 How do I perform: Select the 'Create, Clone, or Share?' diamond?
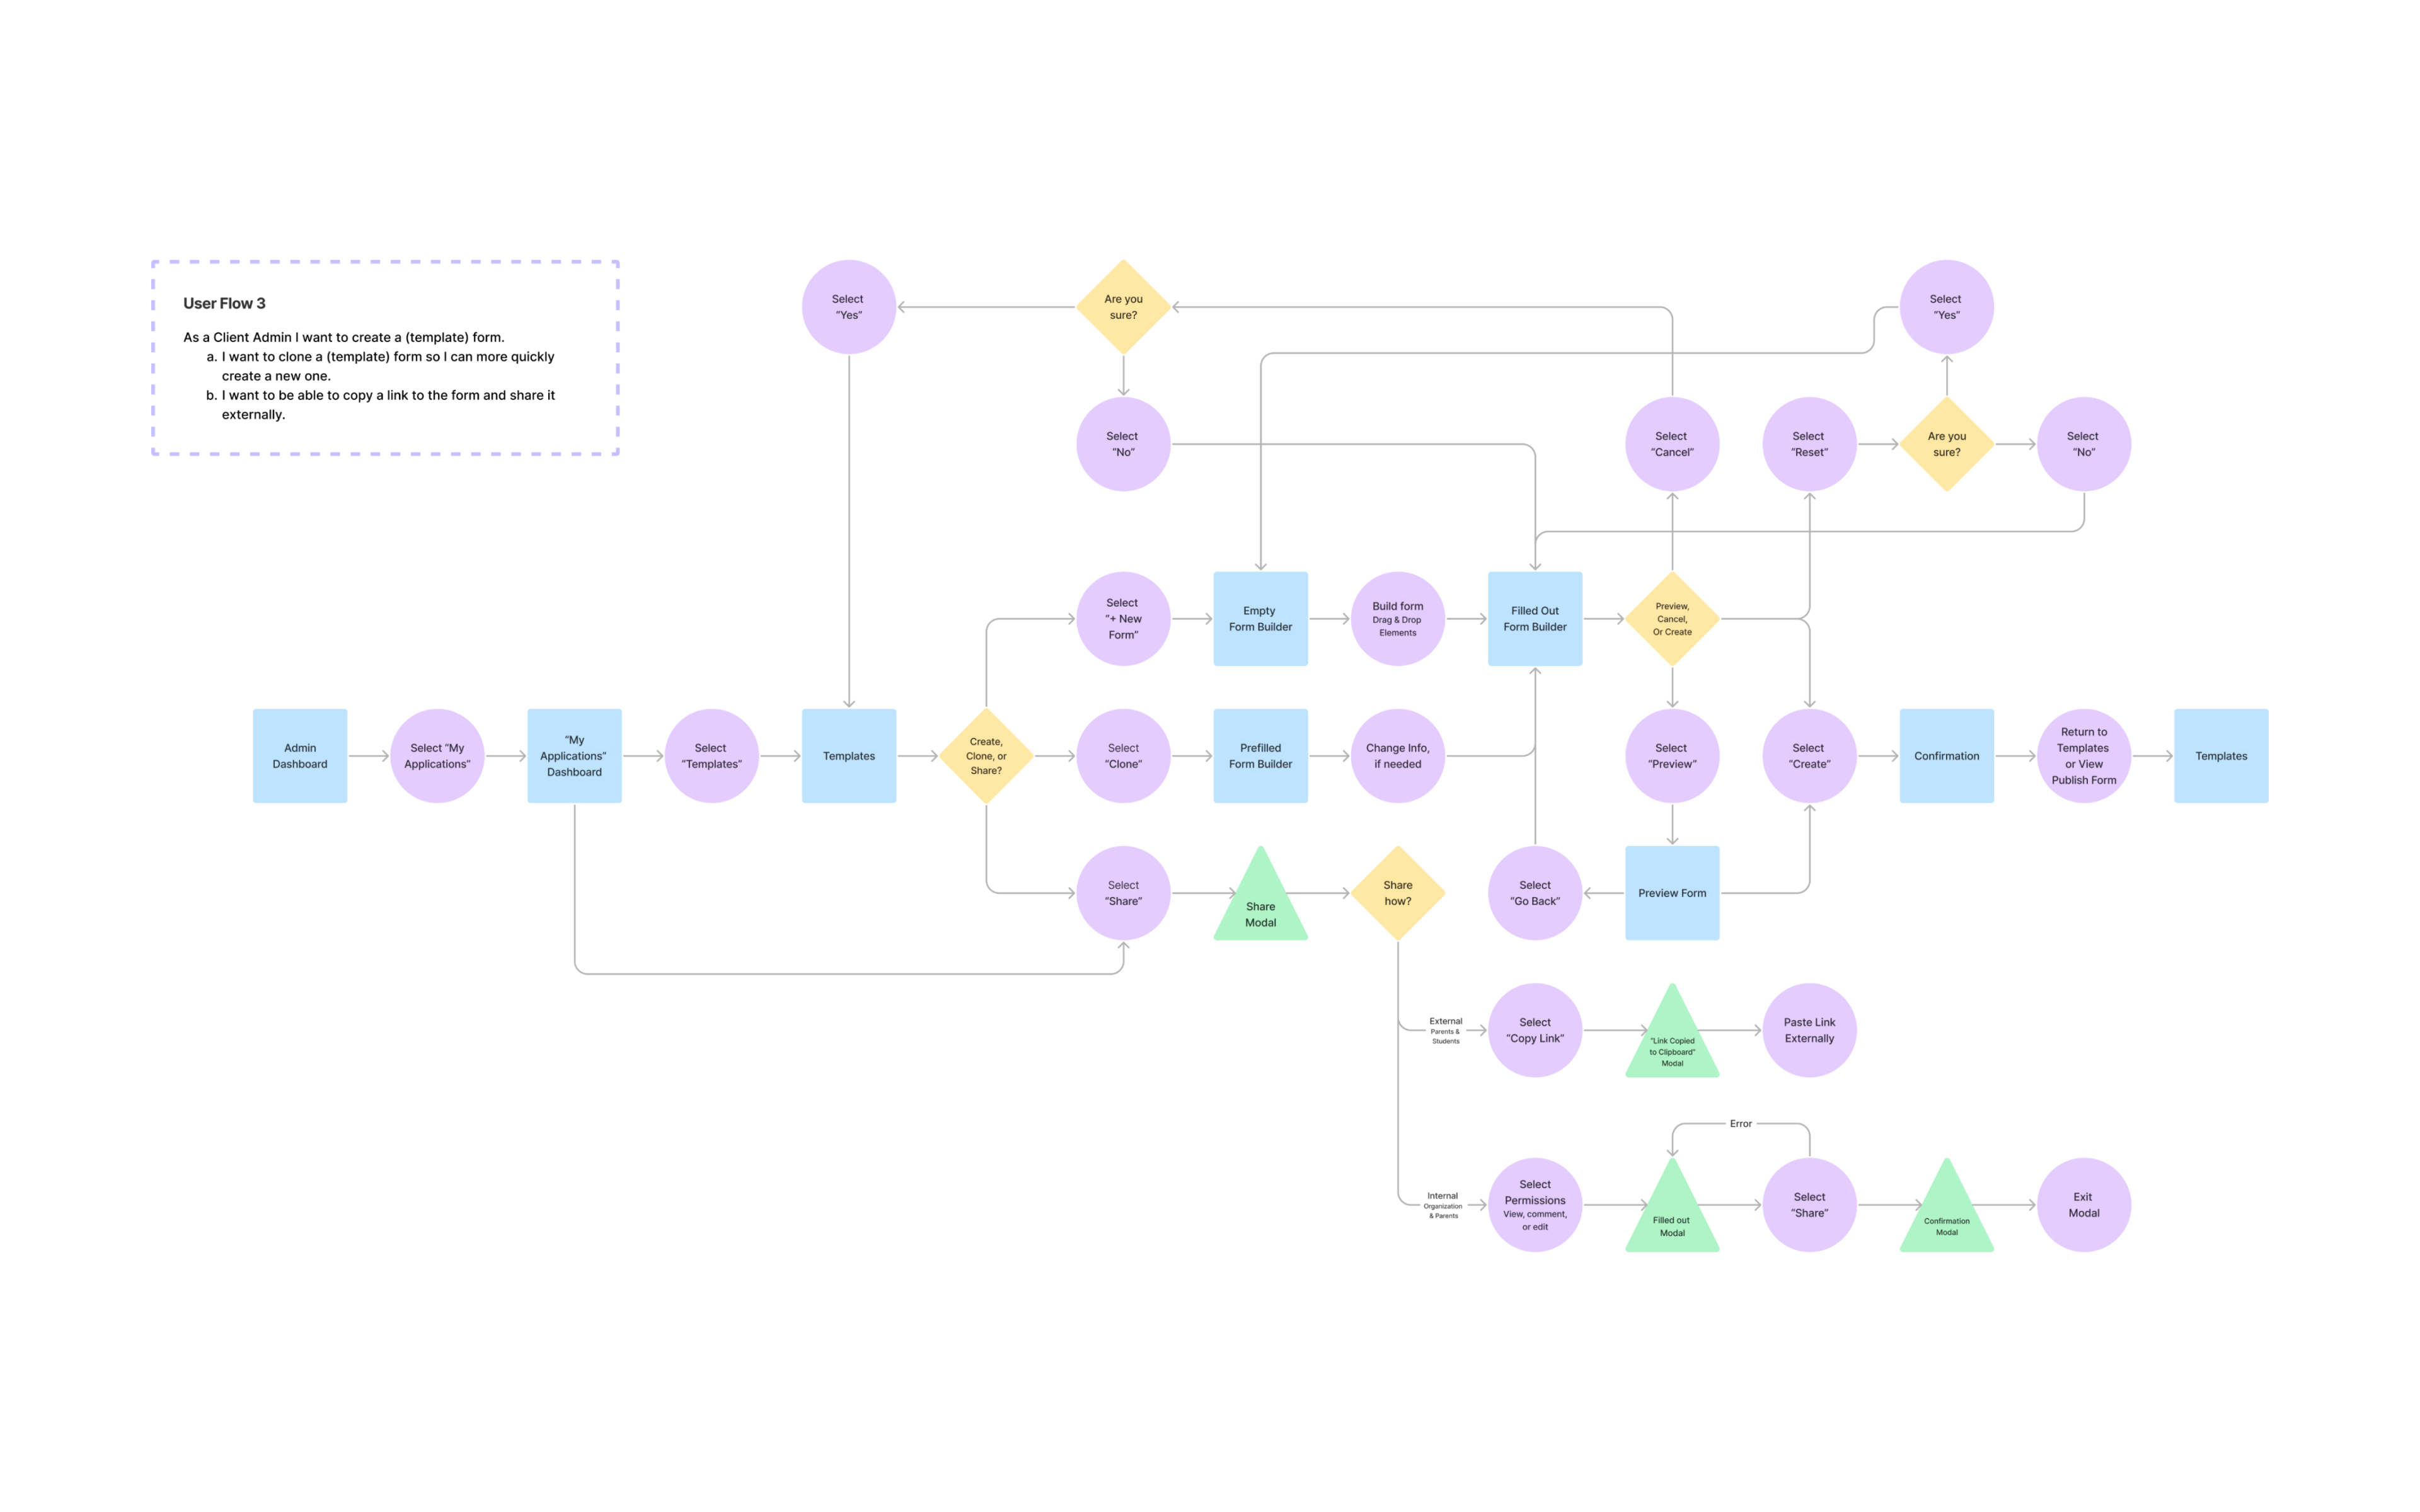coord(985,755)
